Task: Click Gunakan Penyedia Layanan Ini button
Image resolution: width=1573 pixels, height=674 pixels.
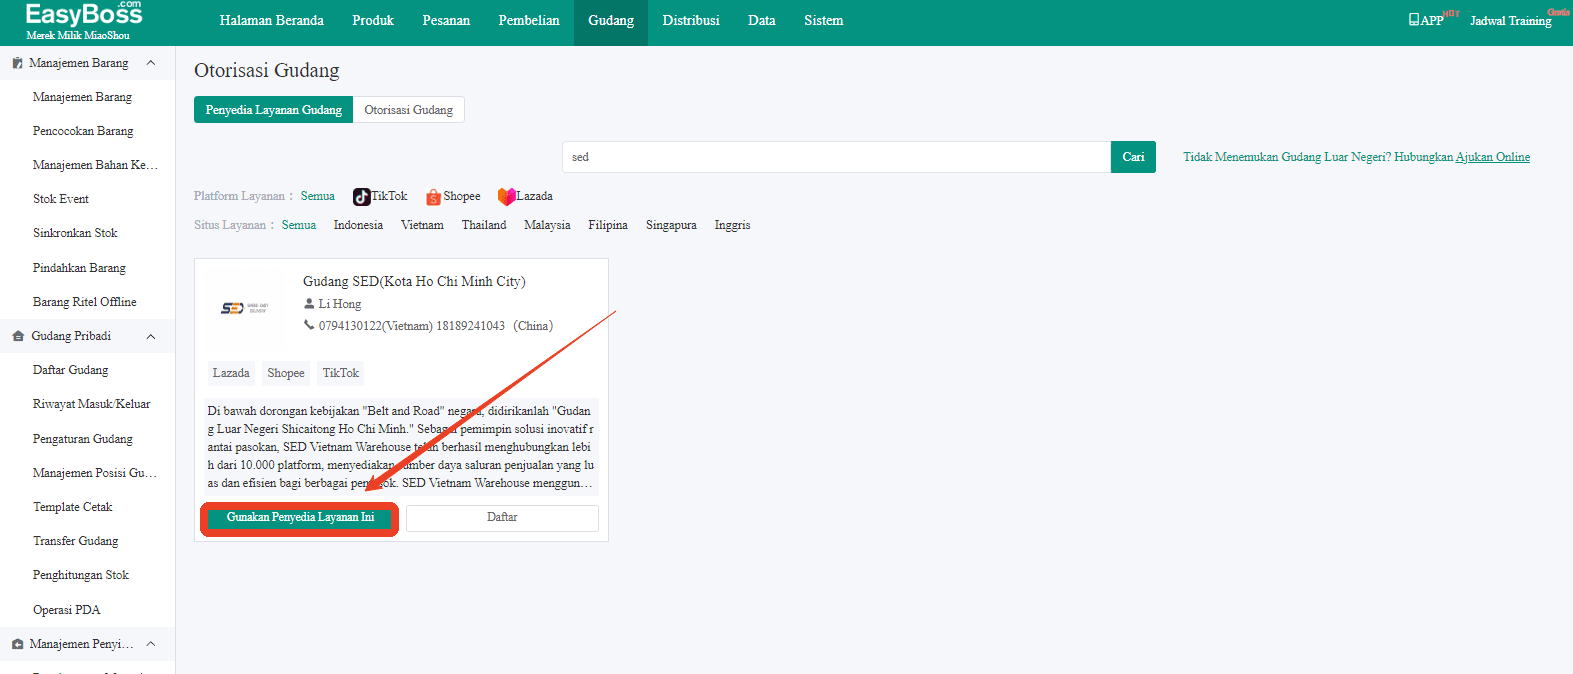Action: pyautogui.click(x=300, y=518)
